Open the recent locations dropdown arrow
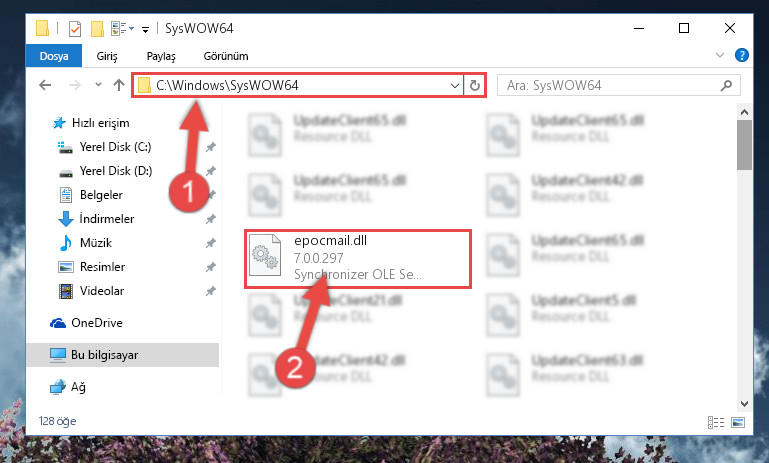Image resolution: width=769 pixels, height=463 pixels. pos(98,85)
